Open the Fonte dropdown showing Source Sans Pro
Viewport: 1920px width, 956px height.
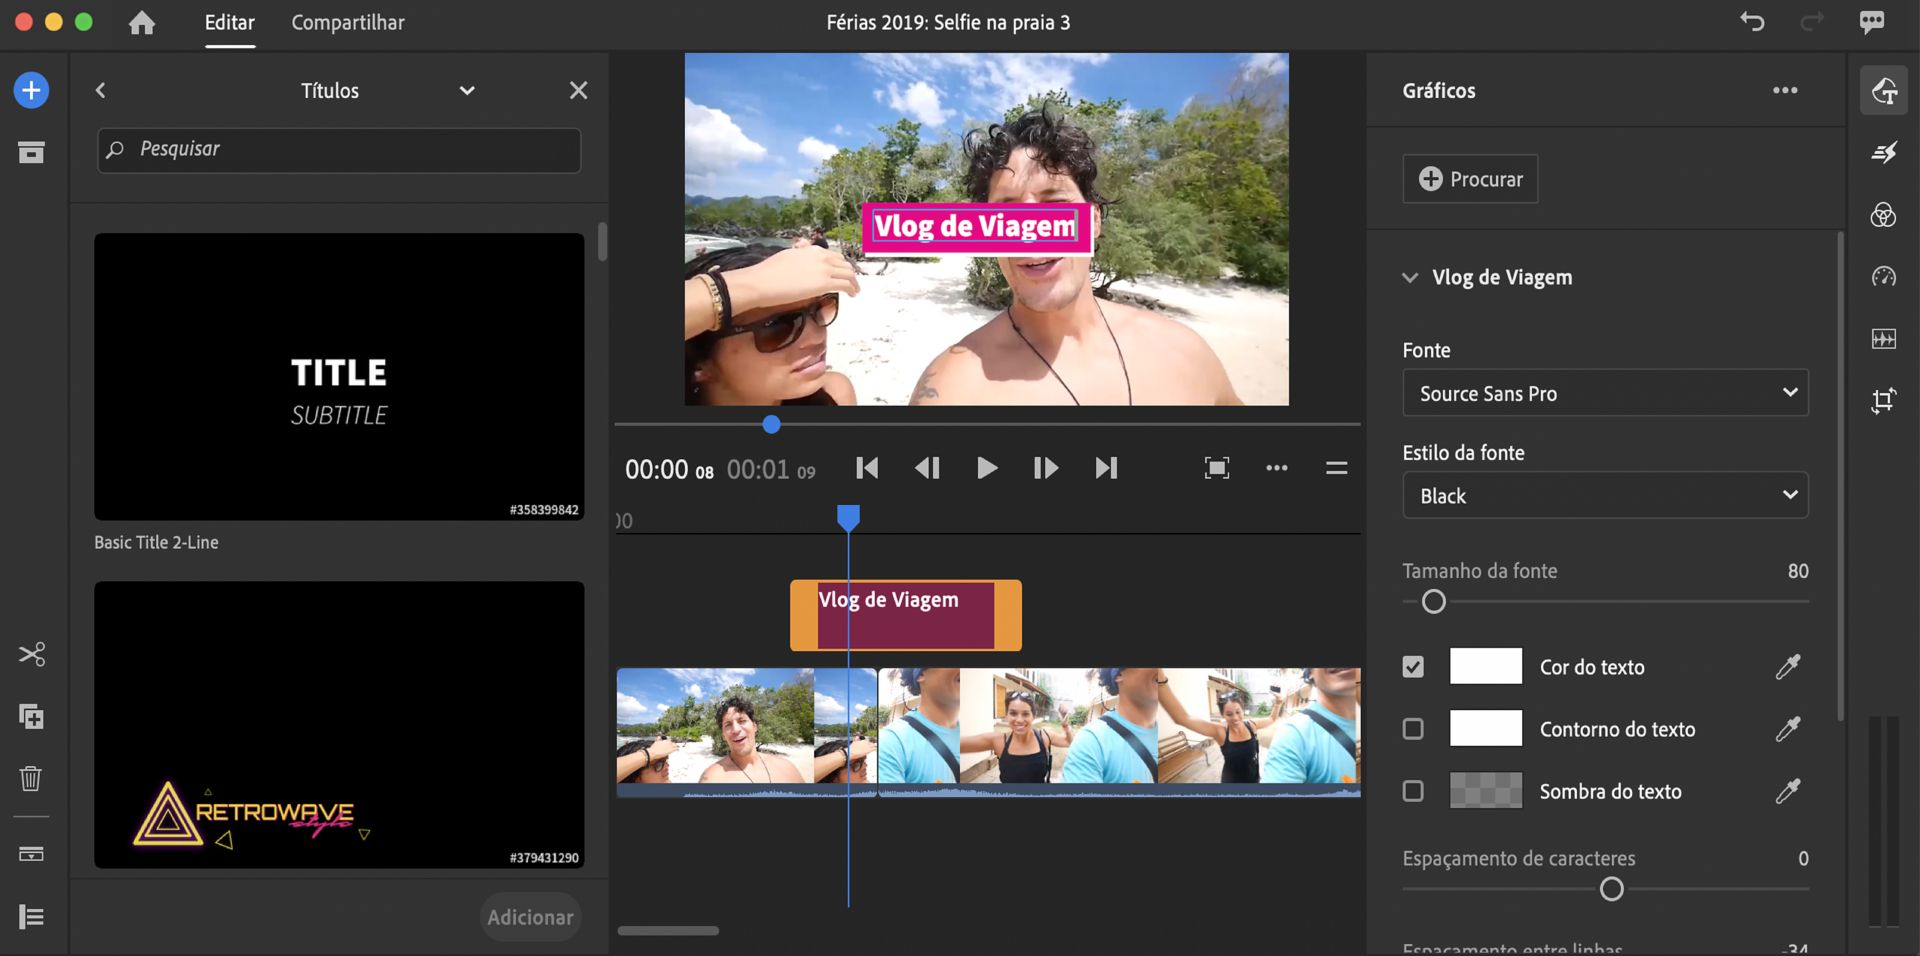coord(1604,393)
